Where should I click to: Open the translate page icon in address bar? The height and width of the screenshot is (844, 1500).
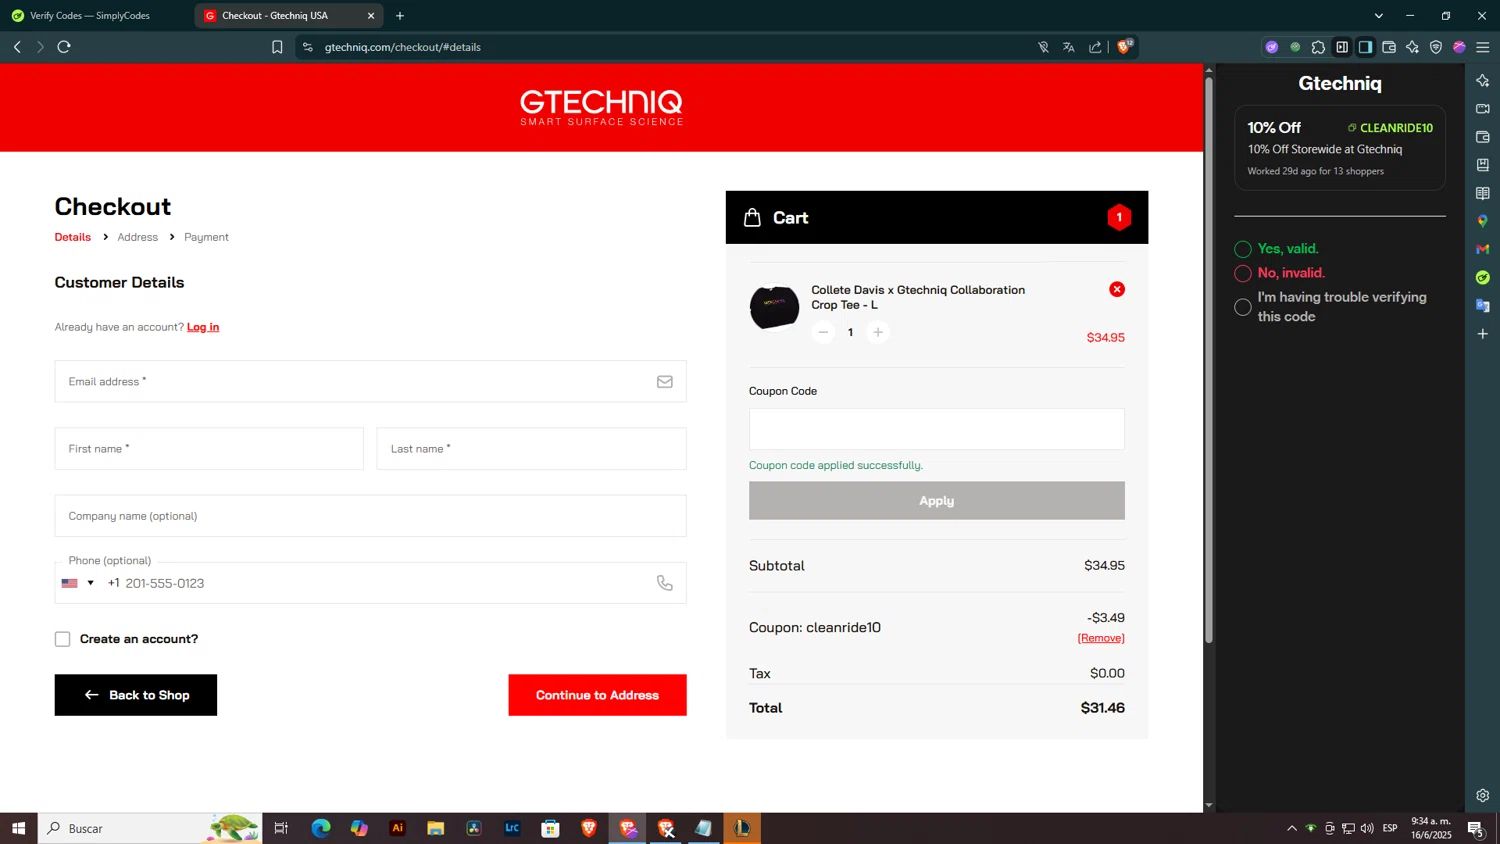1069,47
